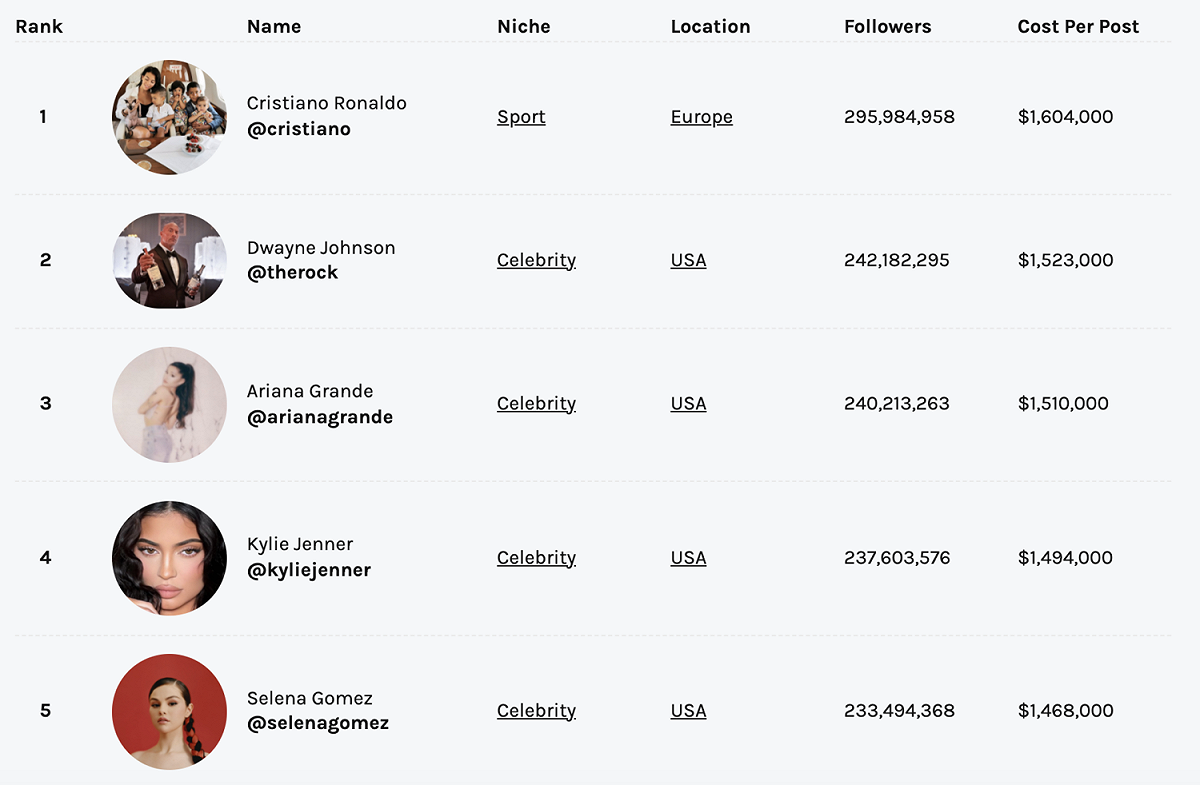Click Celebrity niche for Kylie Jenner
This screenshot has height=785, width=1200.
[x=536, y=558]
